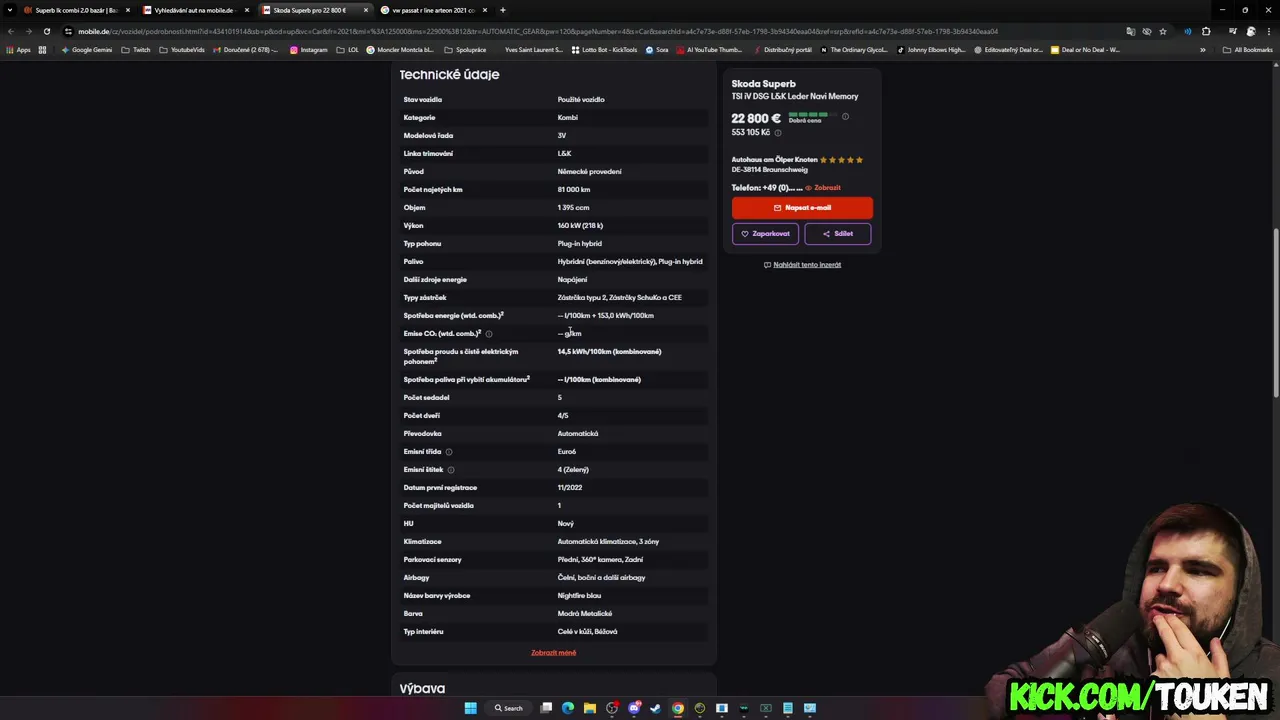1280x720 pixels.
Task: Open the Spolupráce bookmark folder
Action: 465,49
